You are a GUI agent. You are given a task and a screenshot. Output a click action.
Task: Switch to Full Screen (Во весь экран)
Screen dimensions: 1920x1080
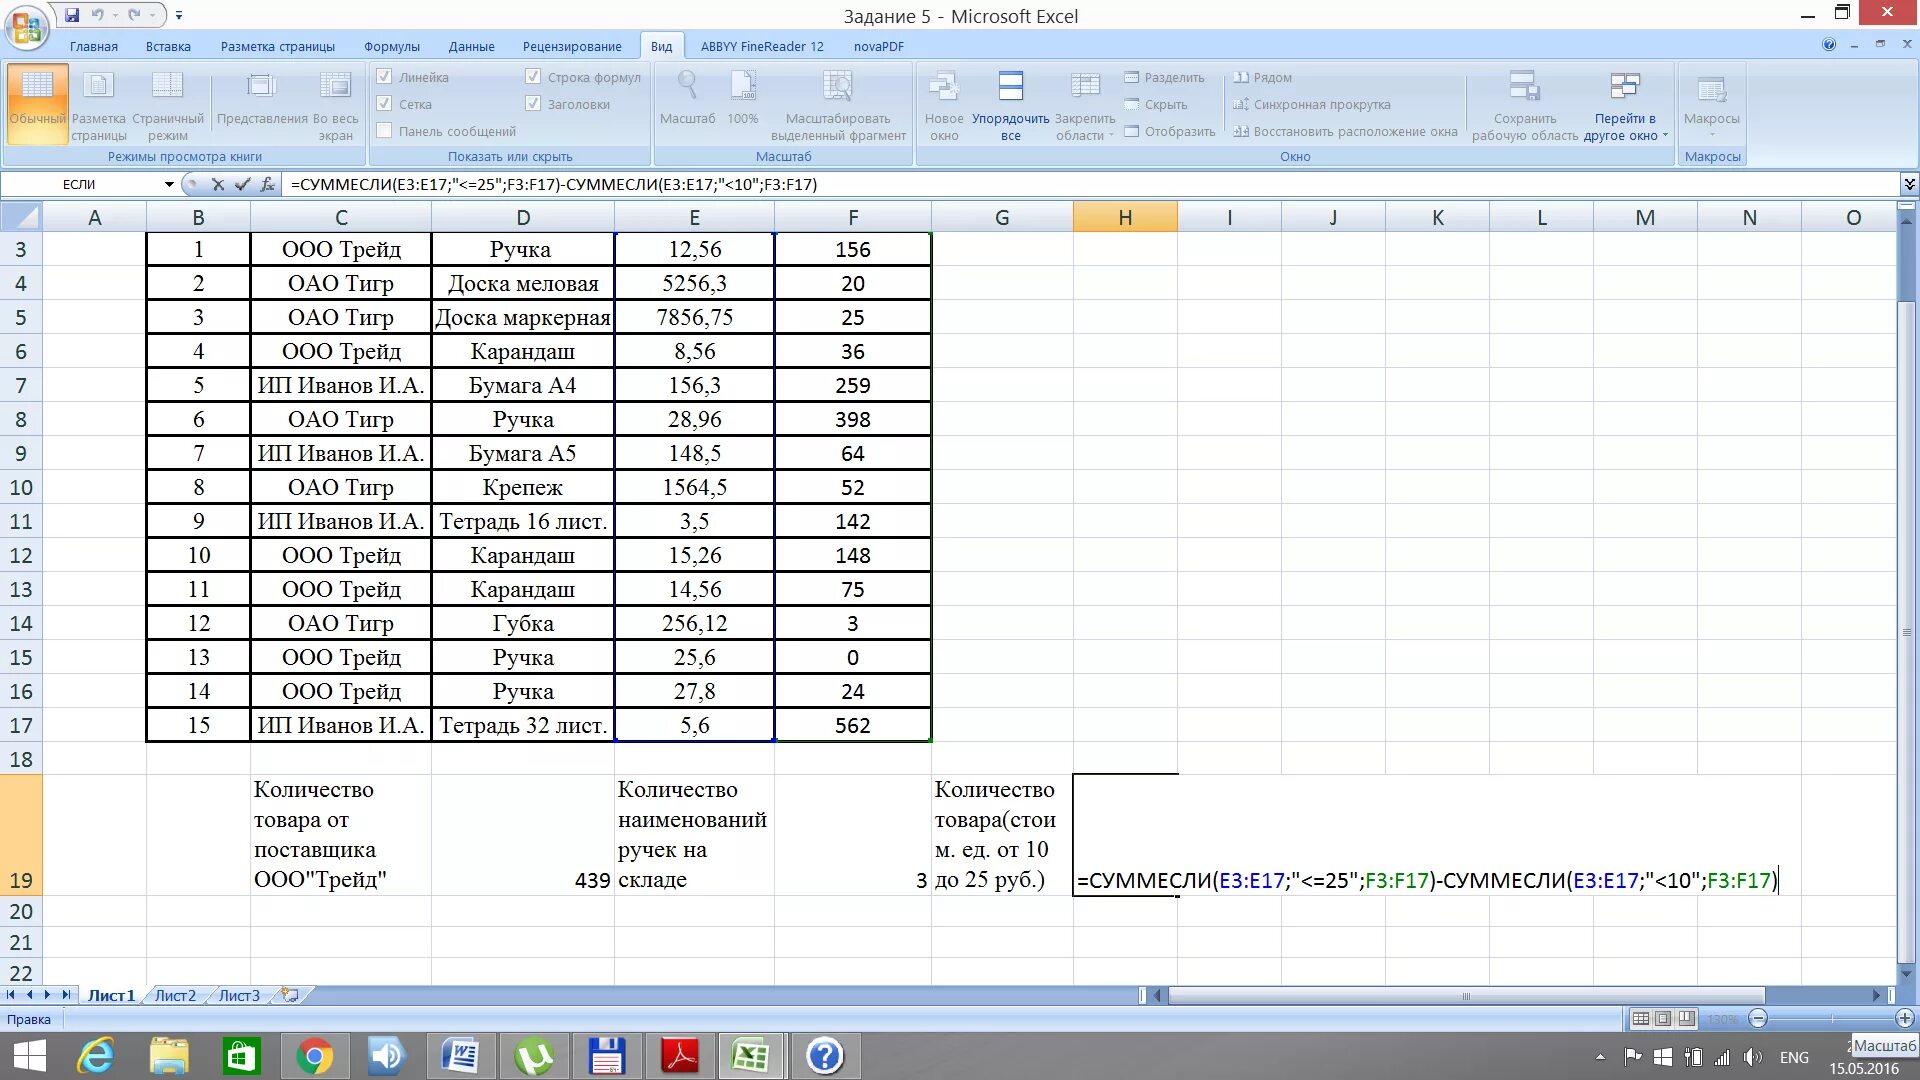click(x=335, y=105)
